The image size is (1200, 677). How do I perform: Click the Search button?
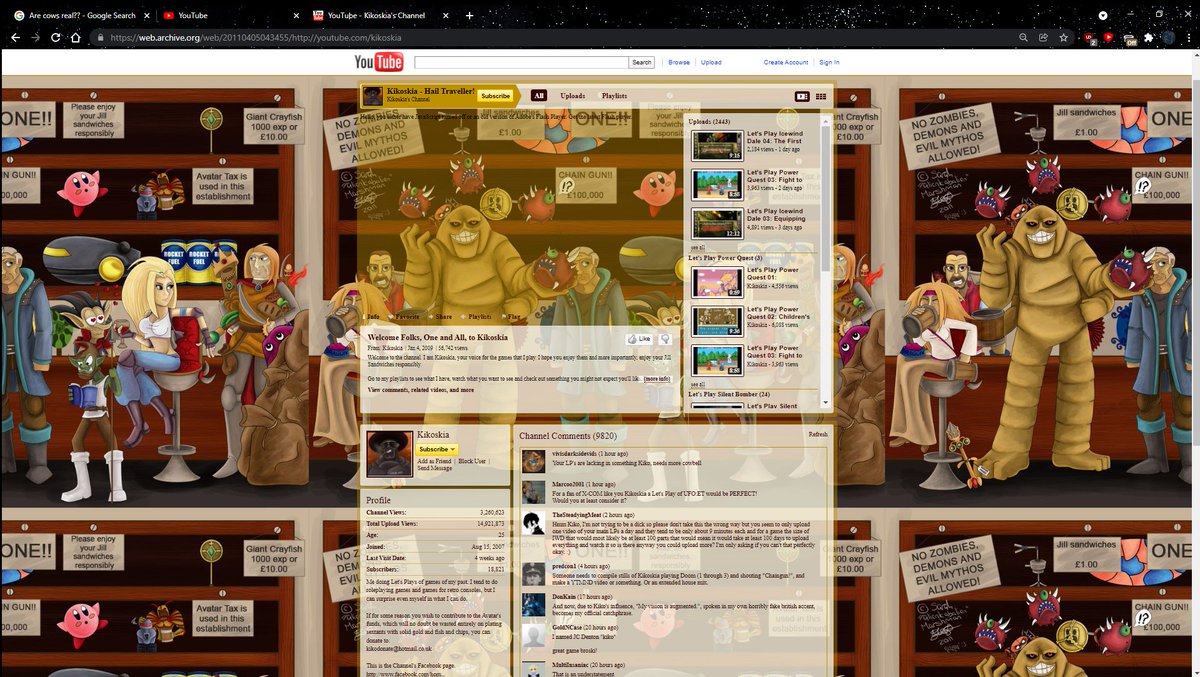point(642,62)
